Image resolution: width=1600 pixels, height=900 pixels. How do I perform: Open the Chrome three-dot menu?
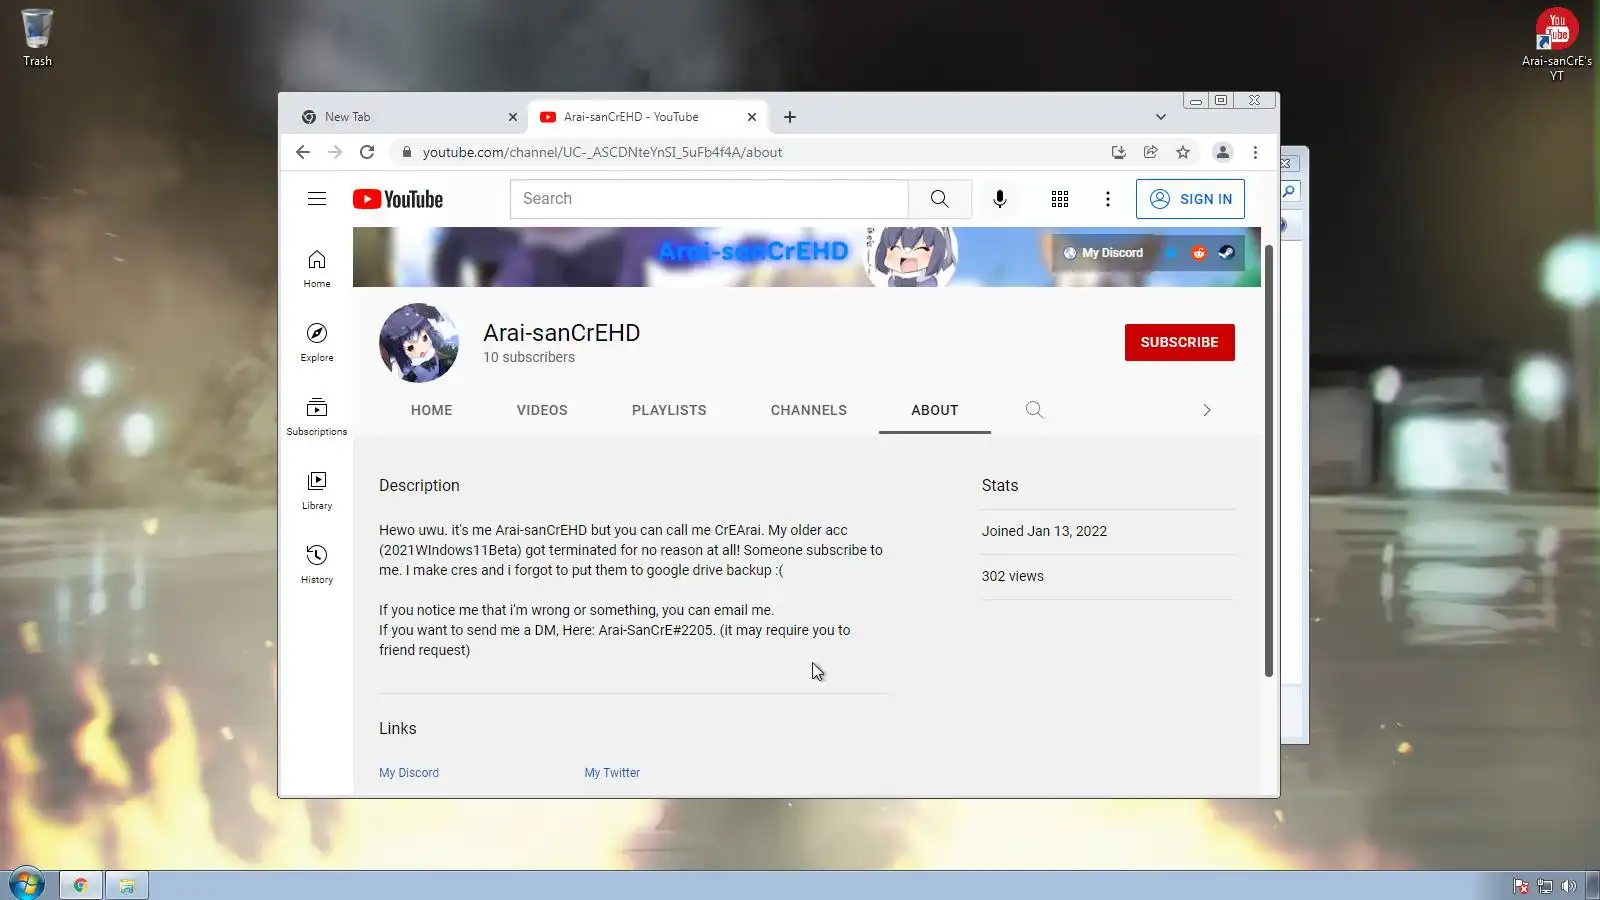point(1255,152)
